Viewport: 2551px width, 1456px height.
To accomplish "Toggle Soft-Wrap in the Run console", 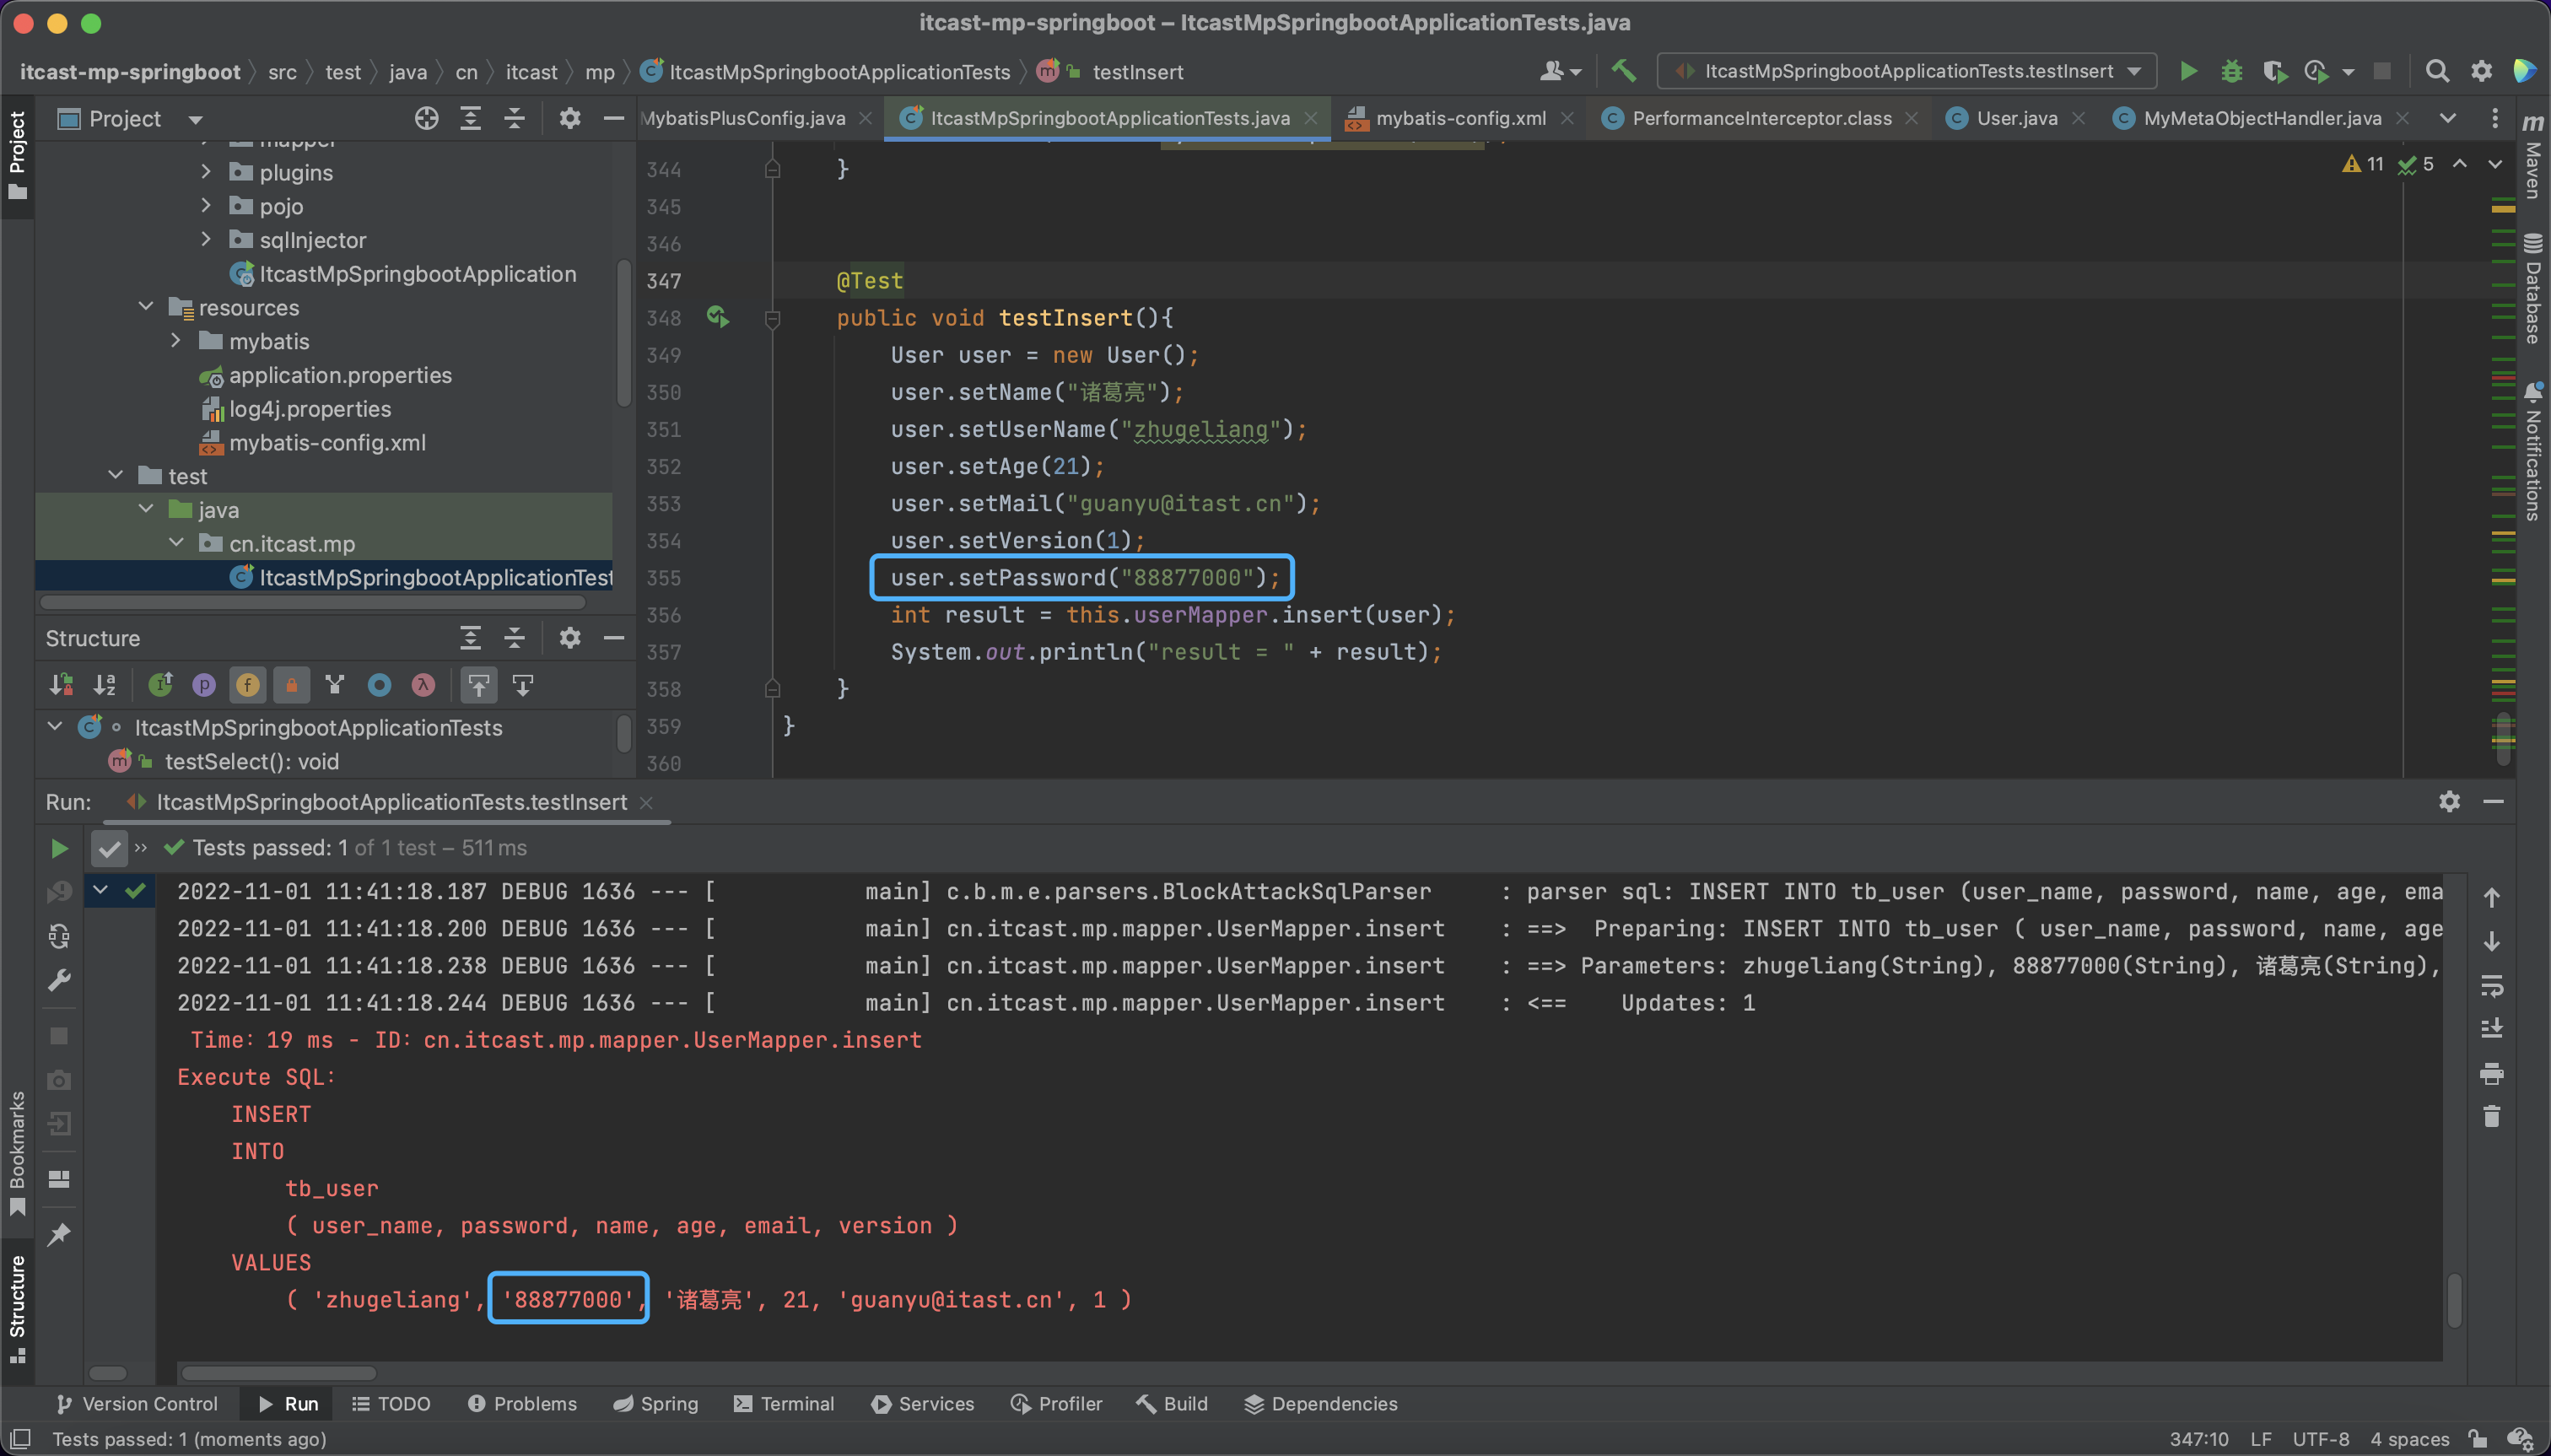I will [x=2491, y=986].
